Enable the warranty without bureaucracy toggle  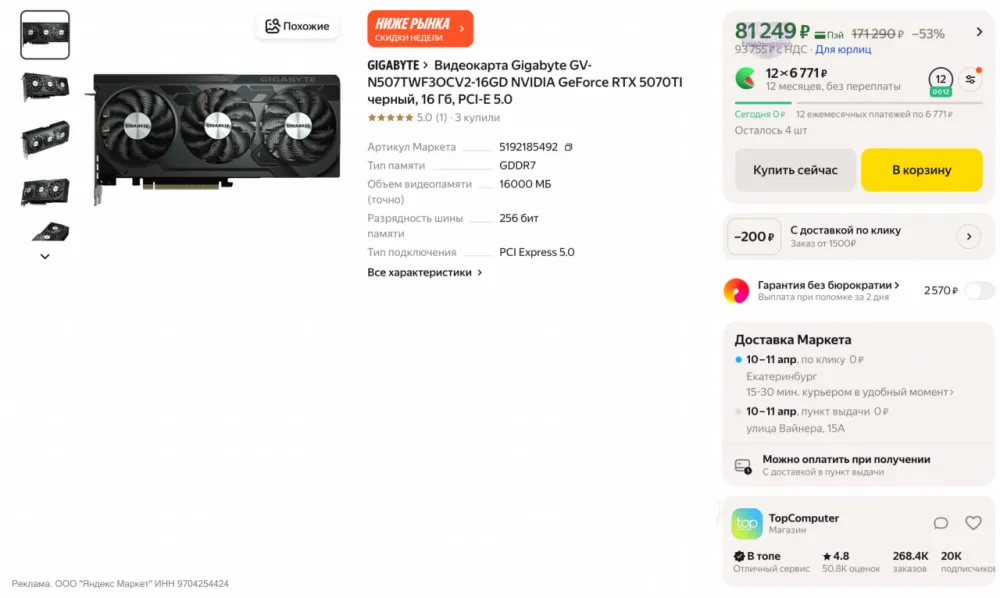click(x=979, y=291)
